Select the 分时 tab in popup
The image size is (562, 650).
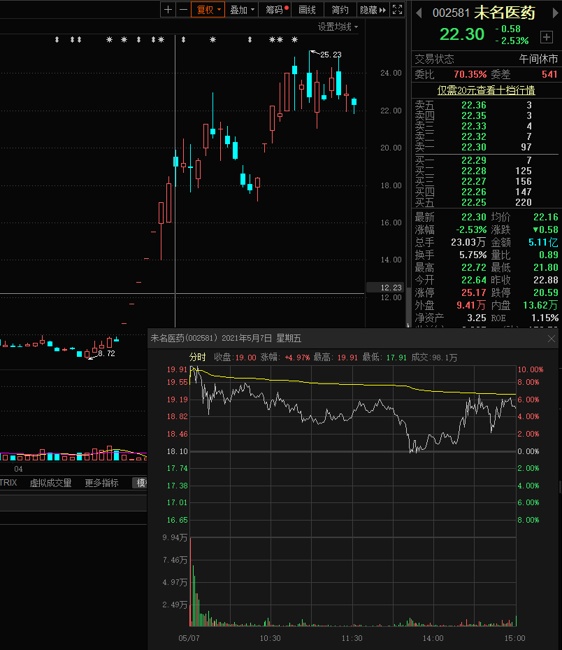(x=197, y=357)
